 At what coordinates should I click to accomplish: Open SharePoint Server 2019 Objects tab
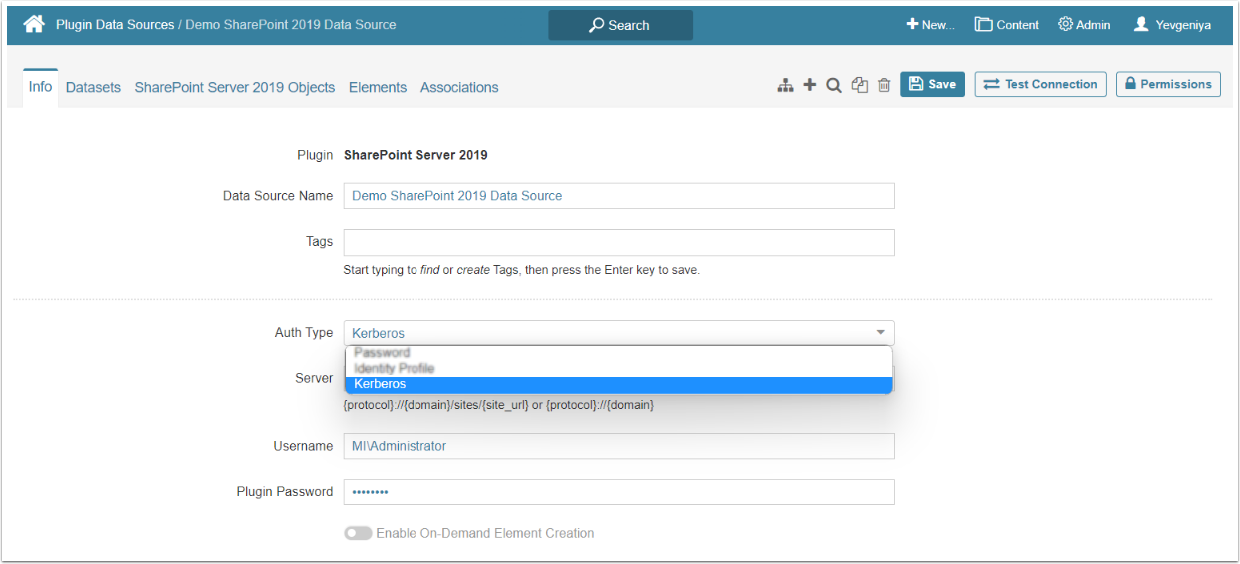(x=235, y=87)
